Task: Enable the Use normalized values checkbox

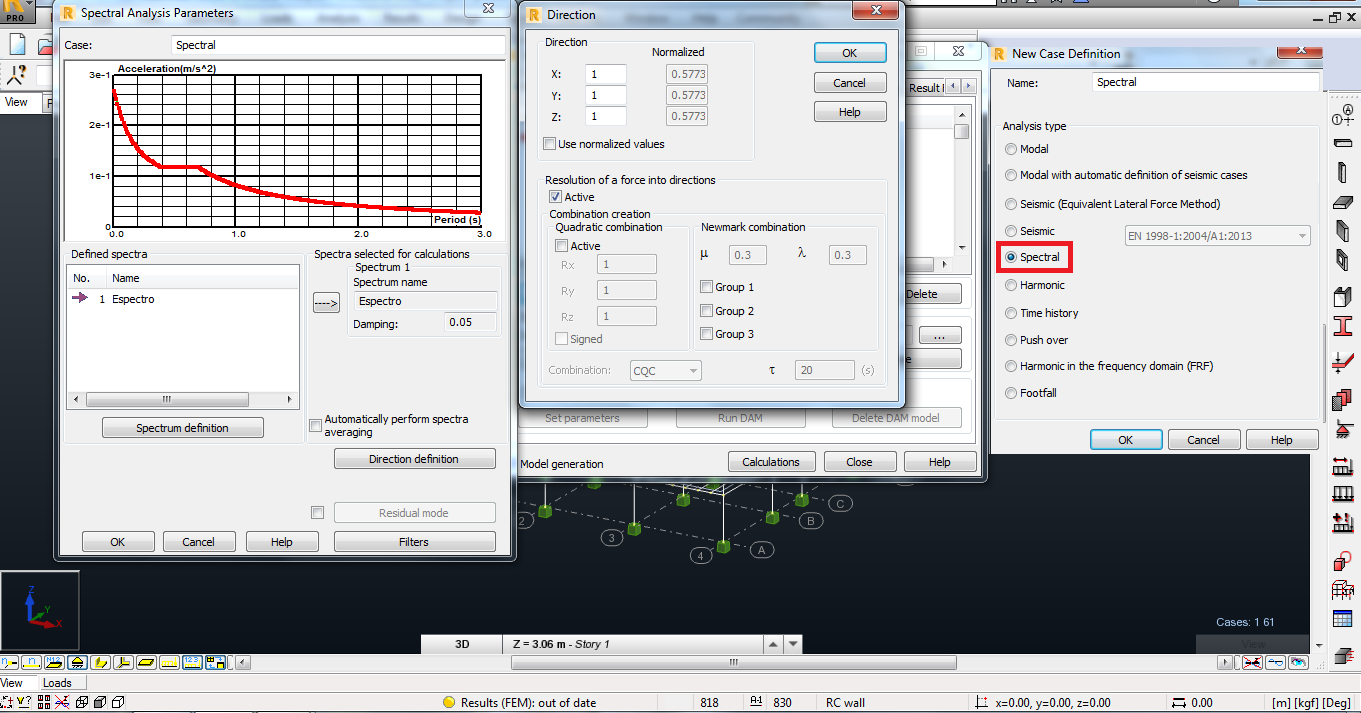Action: coord(549,143)
